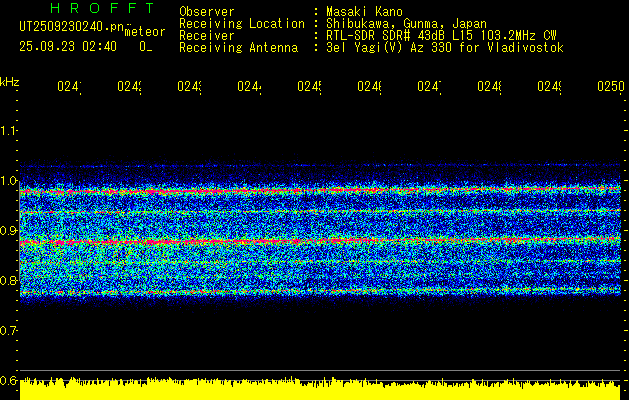Click the 0.8 kHz axis label
Screen dimensions: 629x400
pos(8,280)
